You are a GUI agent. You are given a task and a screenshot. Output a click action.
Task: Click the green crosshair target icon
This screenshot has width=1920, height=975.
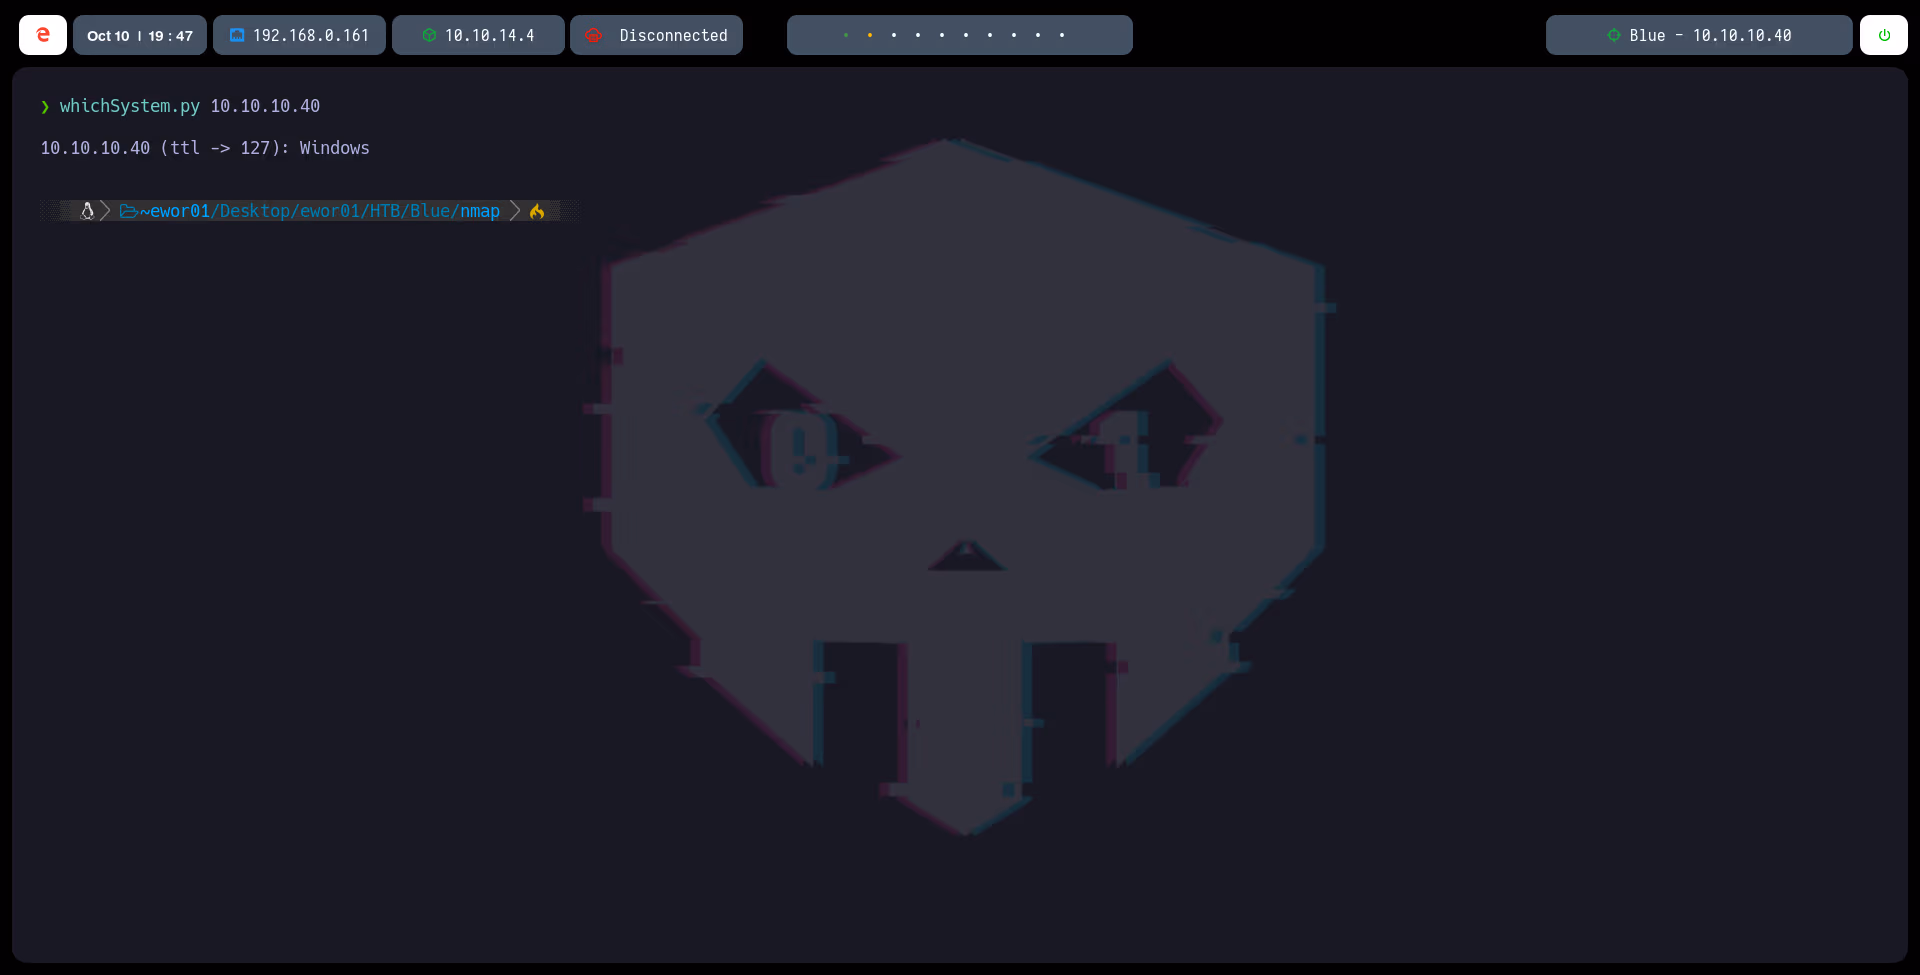[x=1613, y=35]
